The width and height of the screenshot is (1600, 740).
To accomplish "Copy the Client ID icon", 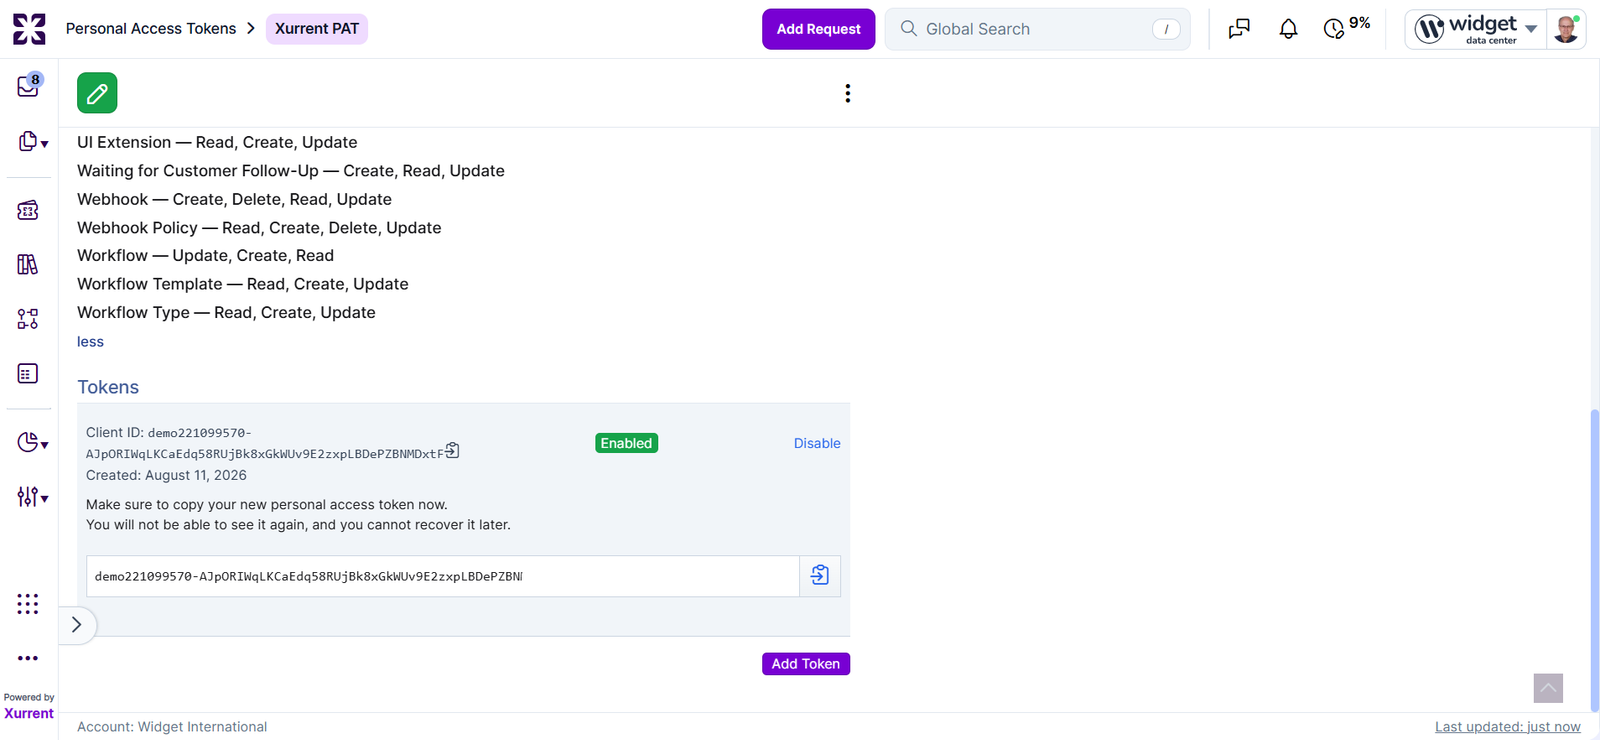I will point(452,451).
